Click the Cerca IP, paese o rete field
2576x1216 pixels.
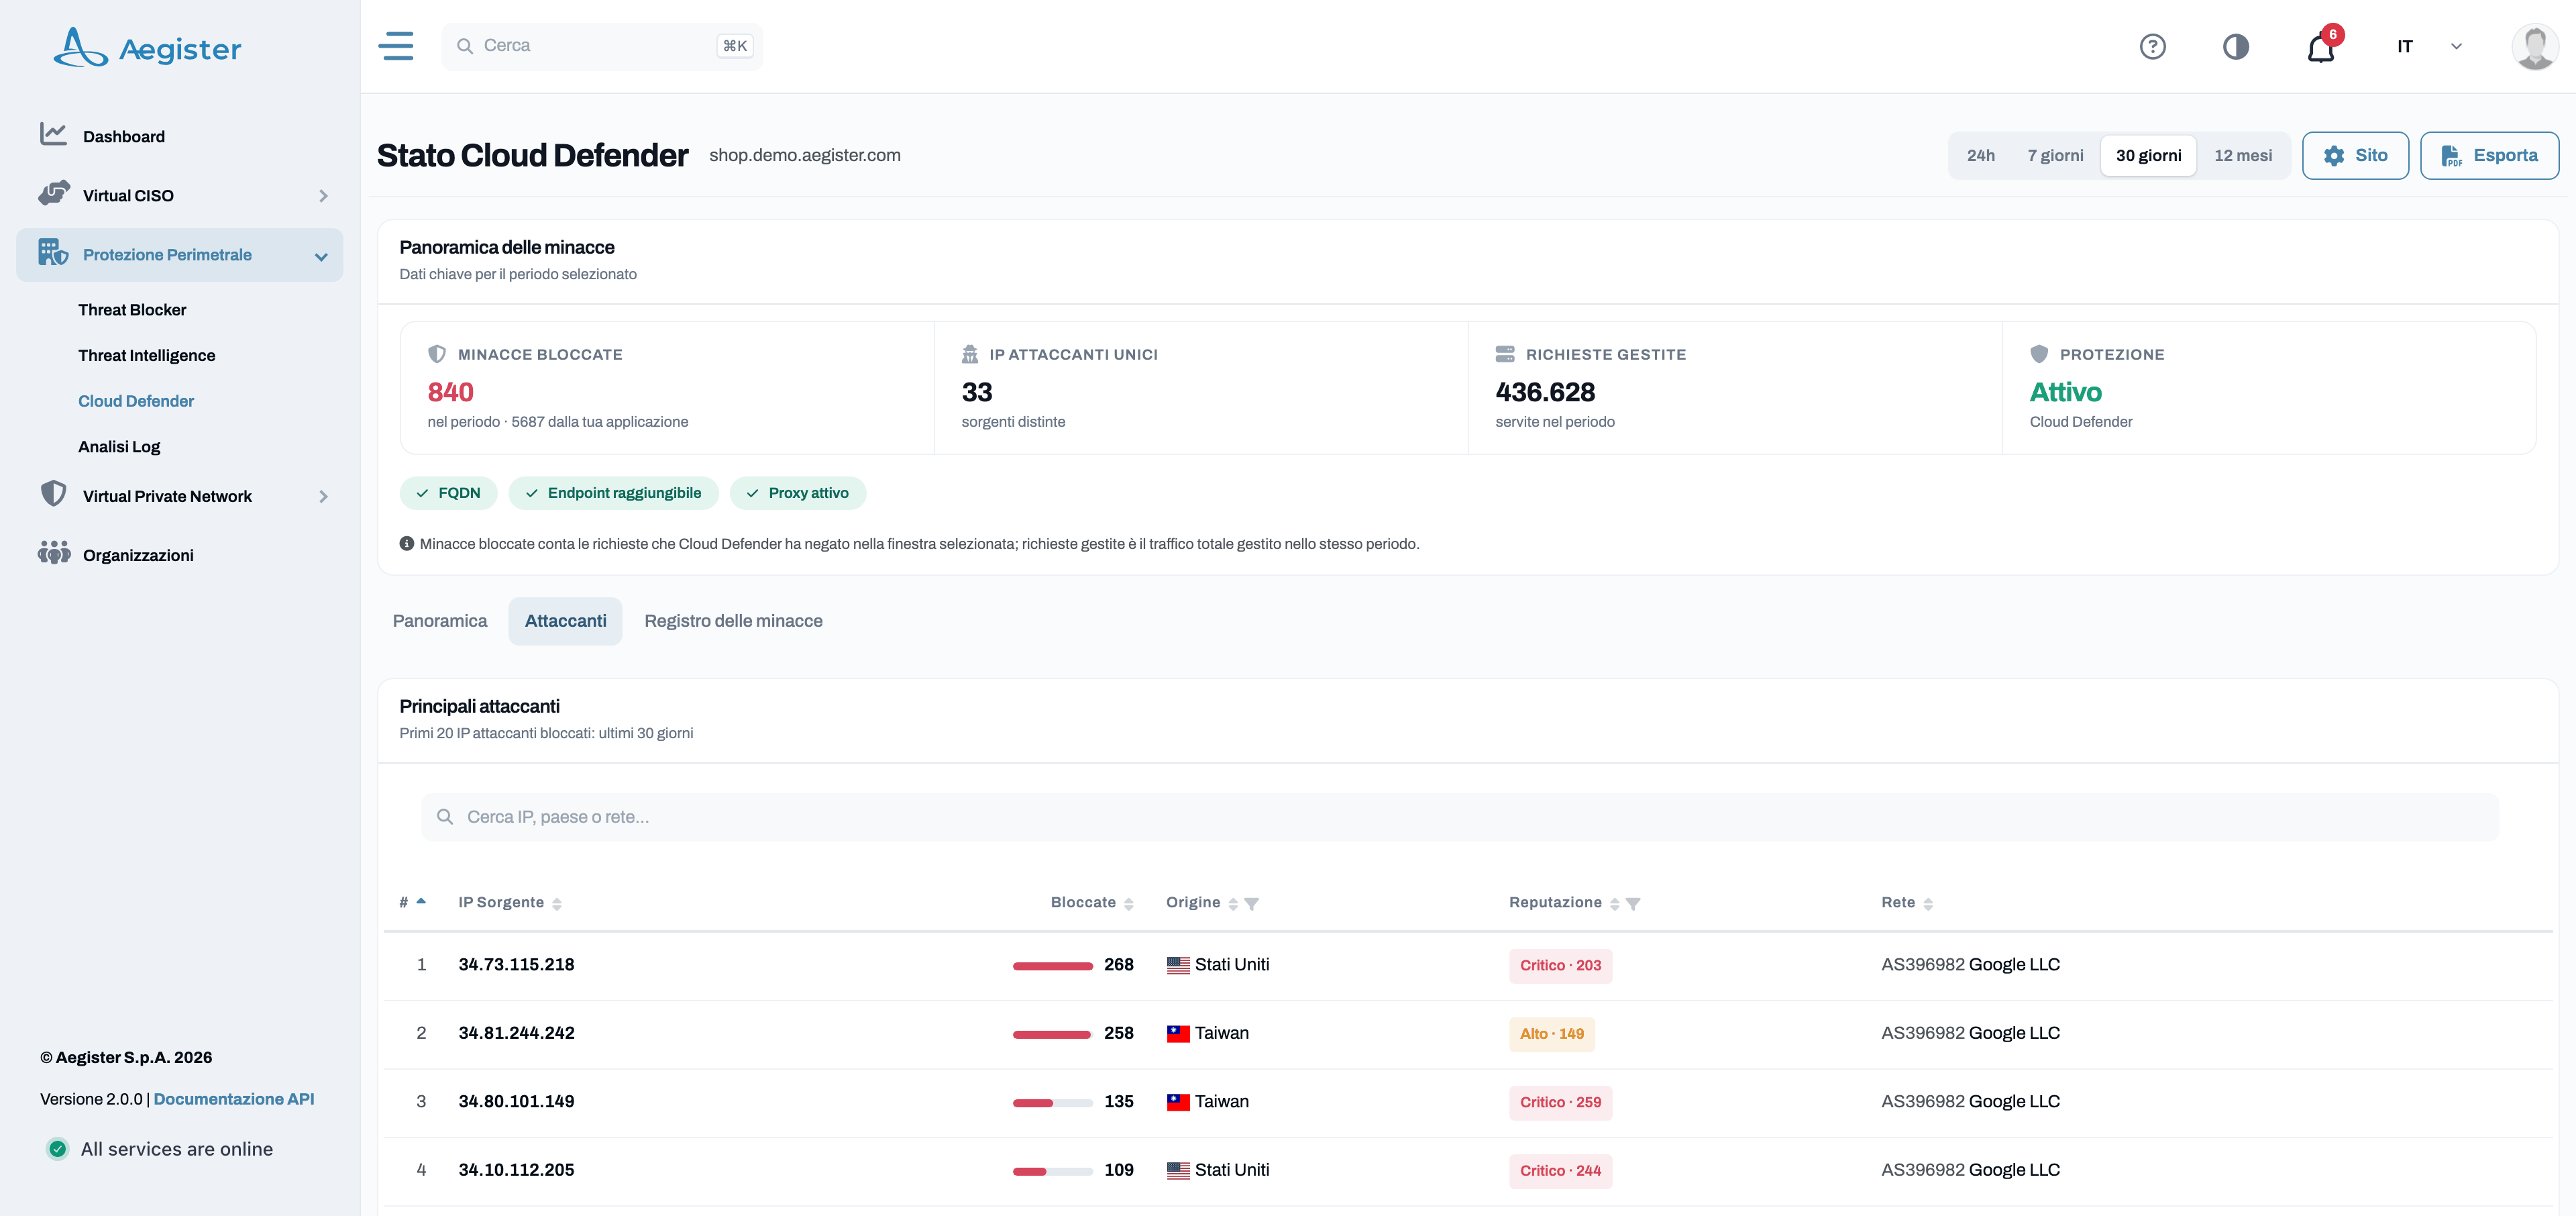(1460, 817)
